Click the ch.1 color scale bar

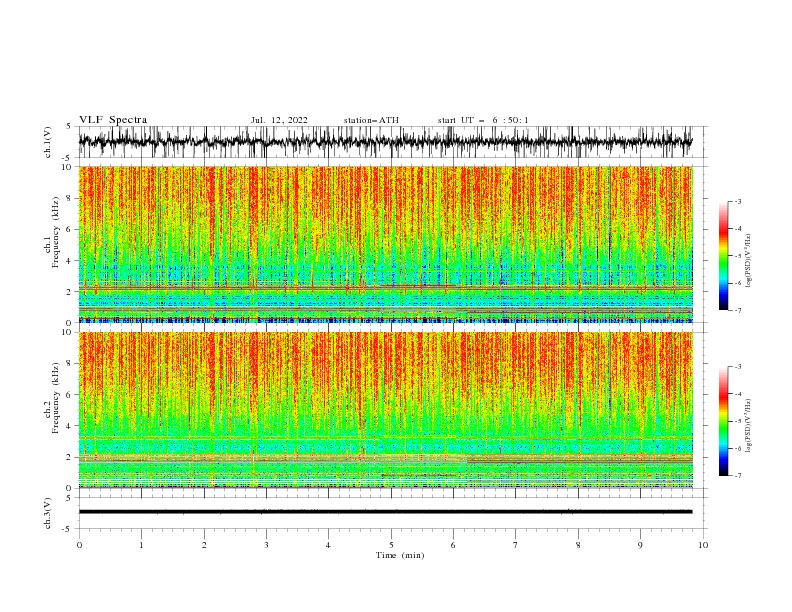723,256
